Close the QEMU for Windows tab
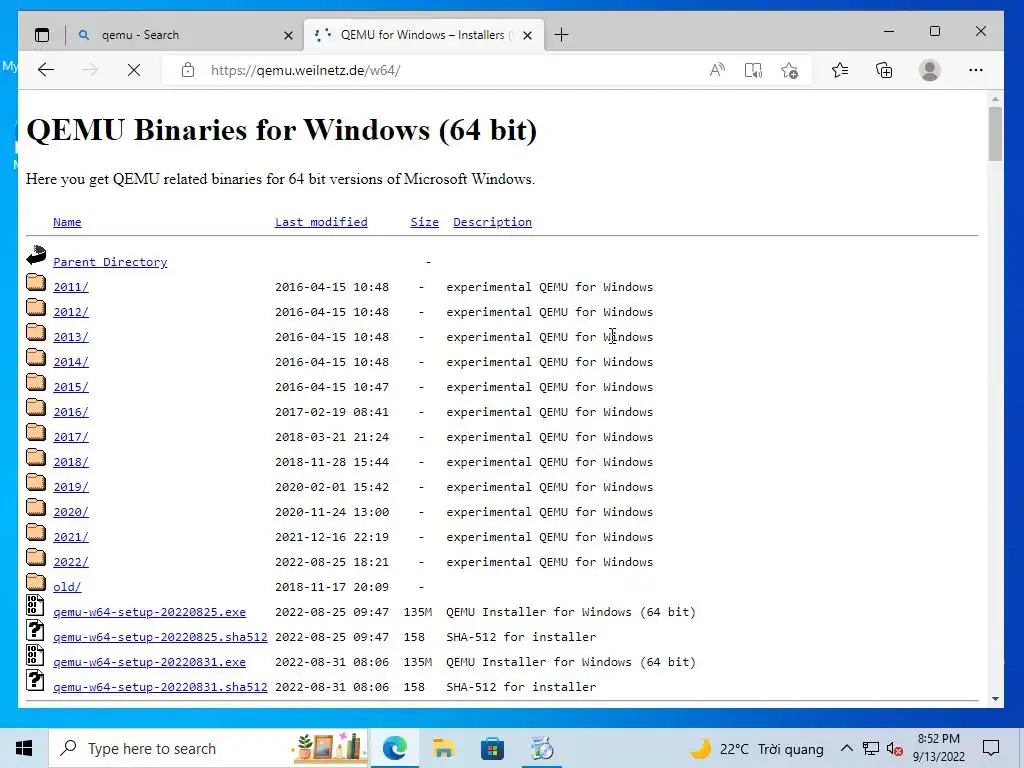The height and width of the screenshot is (768, 1024). pyautogui.click(x=528, y=35)
